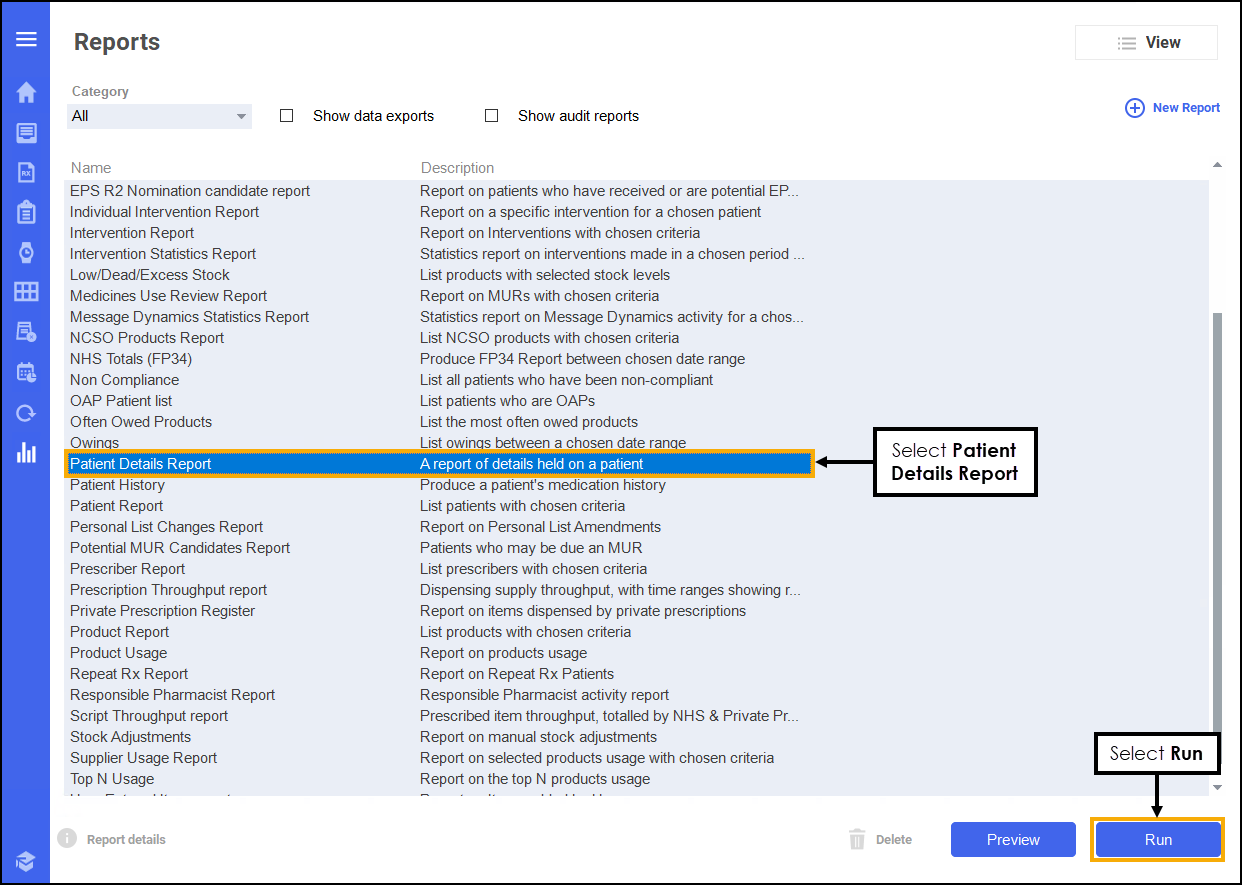Go to the Home icon
The width and height of the screenshot is (1242, 885).
[26, 93]
